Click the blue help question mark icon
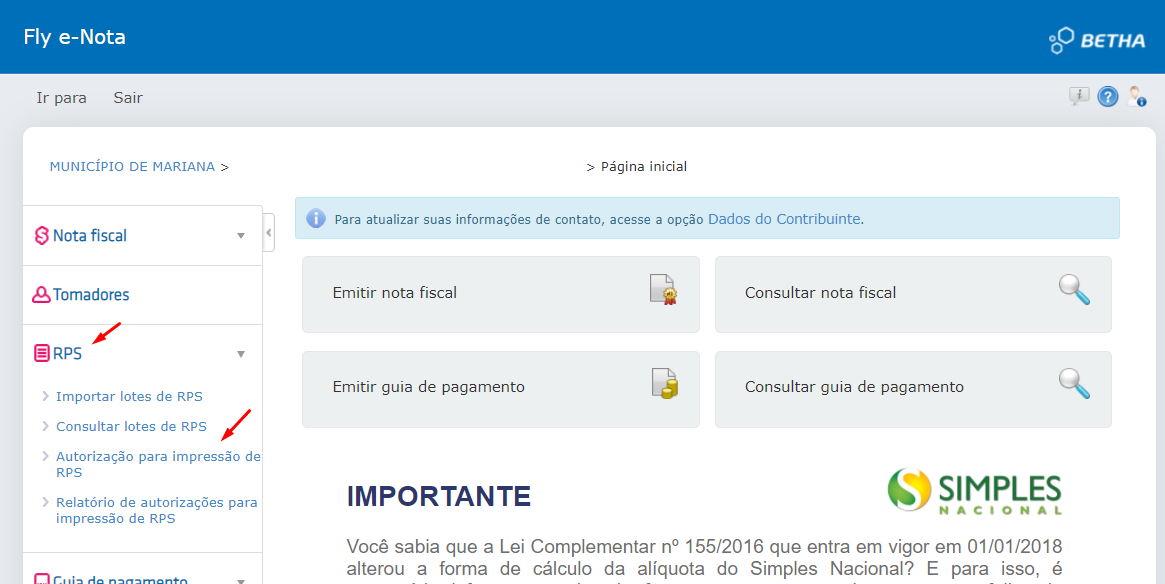The image size is (1165, 584). click(1108, 97)
